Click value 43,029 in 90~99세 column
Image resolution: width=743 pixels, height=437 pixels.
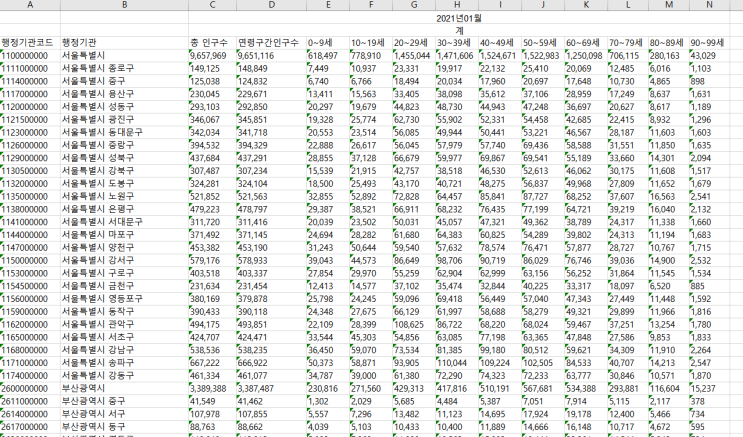pyautogui.click(x=709, y=55)
